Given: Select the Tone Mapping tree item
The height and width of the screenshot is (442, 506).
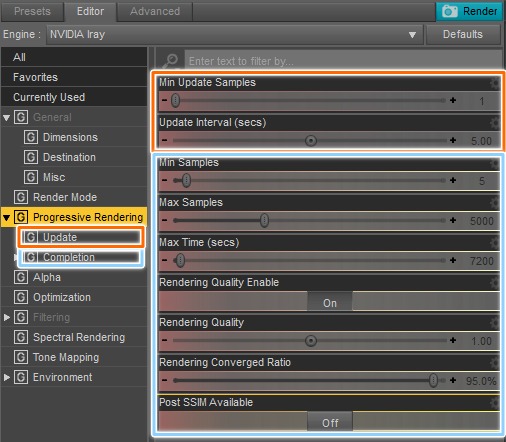Looking at the screenshot, I should pyautogui.click(x=66, y=357).
